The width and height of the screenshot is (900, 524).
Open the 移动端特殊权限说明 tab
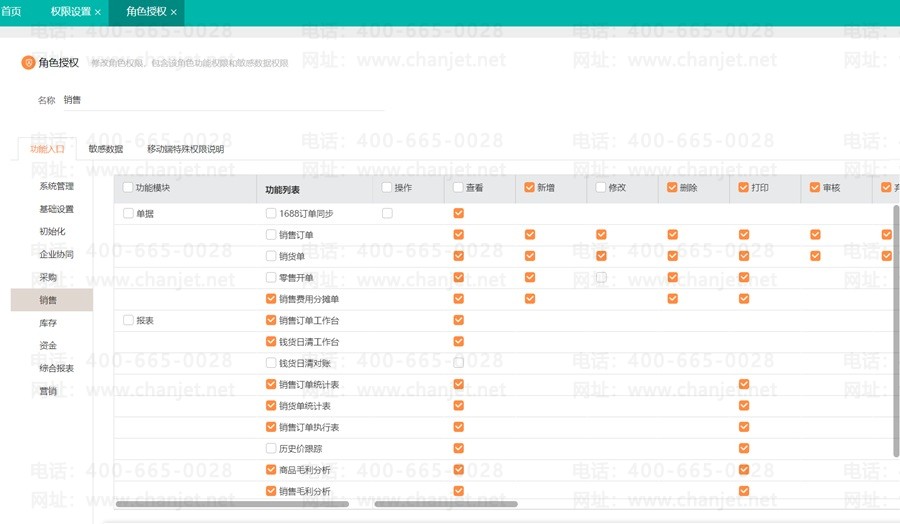(185, 149)
